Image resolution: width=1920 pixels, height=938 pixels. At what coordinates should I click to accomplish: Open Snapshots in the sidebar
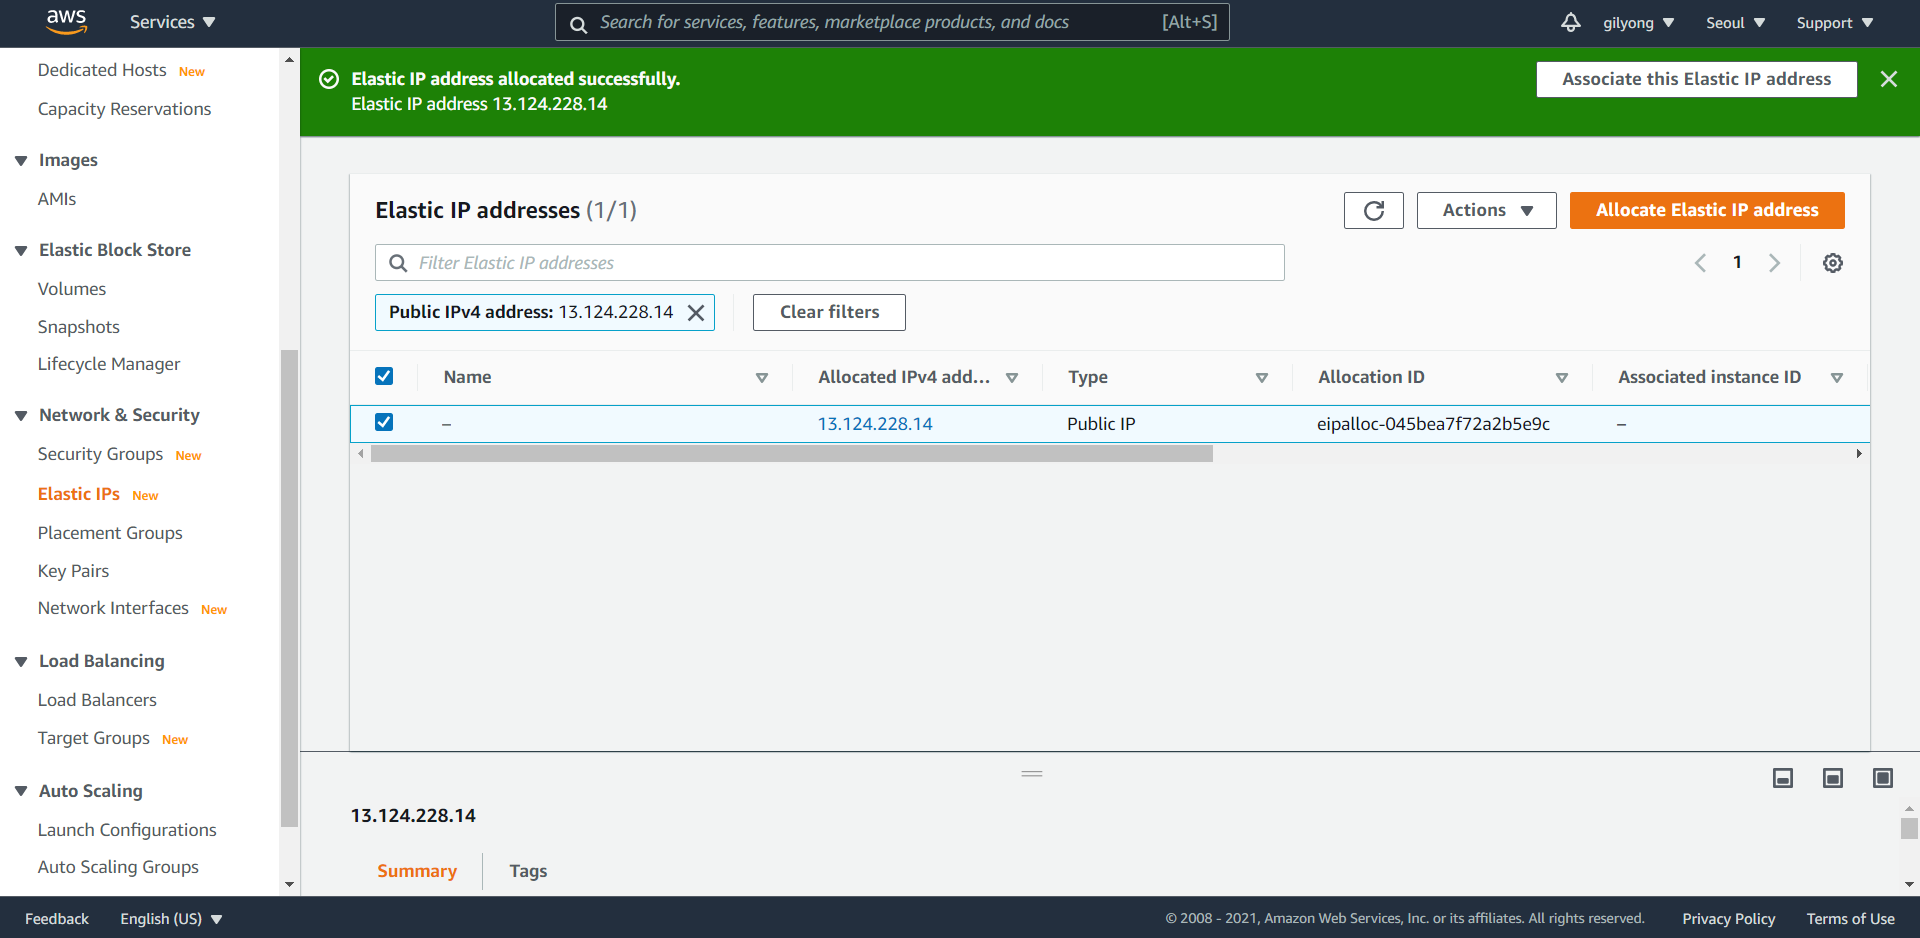point(79,327)
